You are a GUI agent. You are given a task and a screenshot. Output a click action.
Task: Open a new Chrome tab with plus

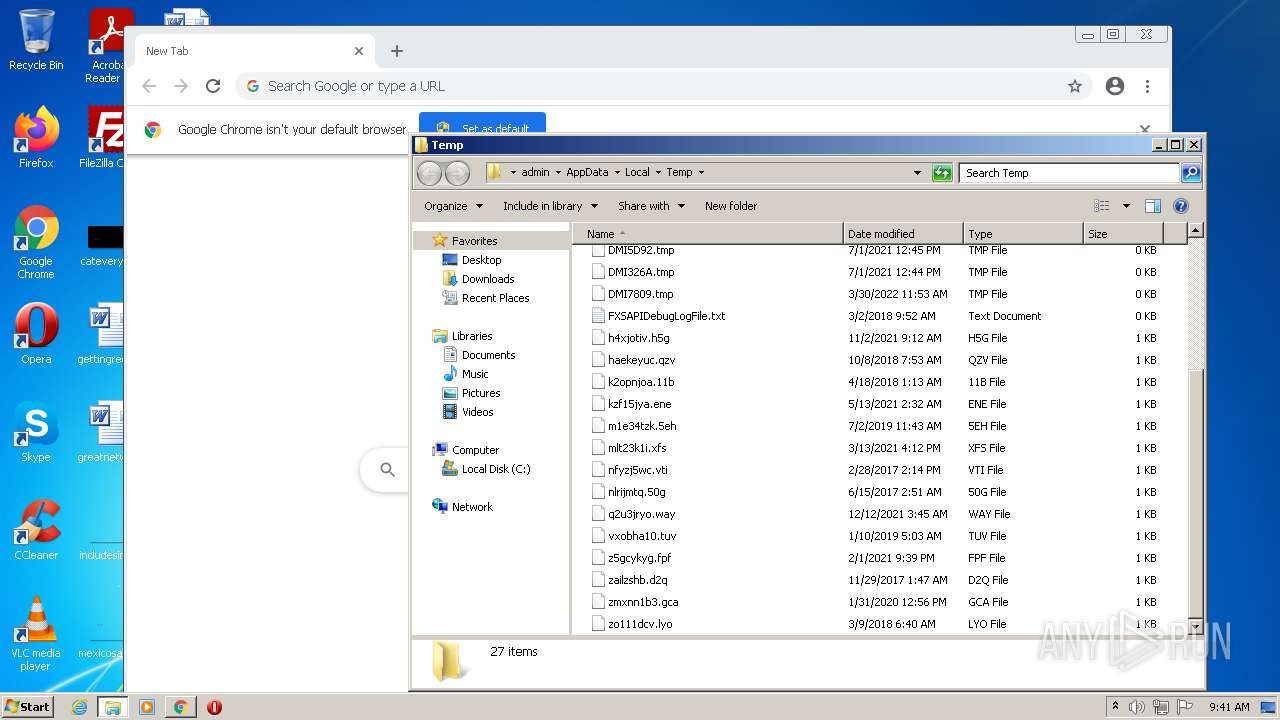pos(397,51)
